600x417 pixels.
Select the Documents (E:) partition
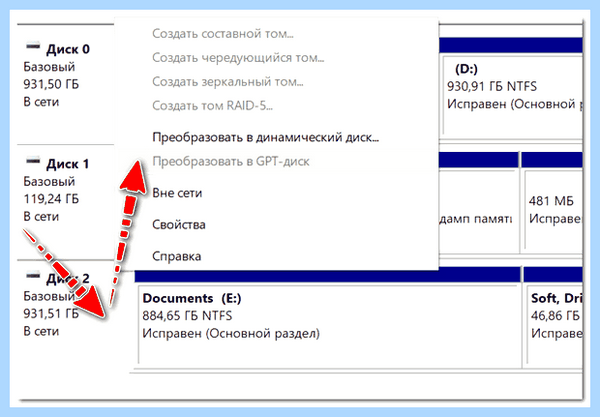(329, 325)
